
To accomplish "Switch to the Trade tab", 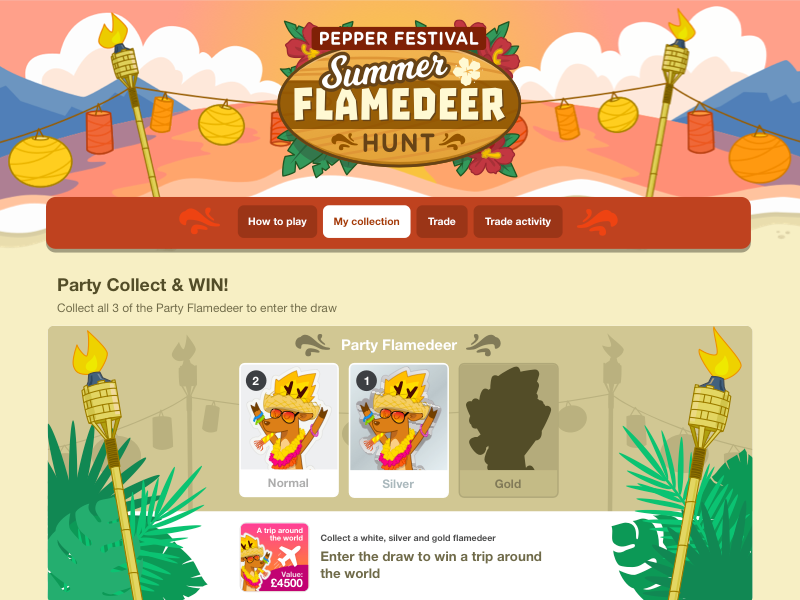I will 441,221.
